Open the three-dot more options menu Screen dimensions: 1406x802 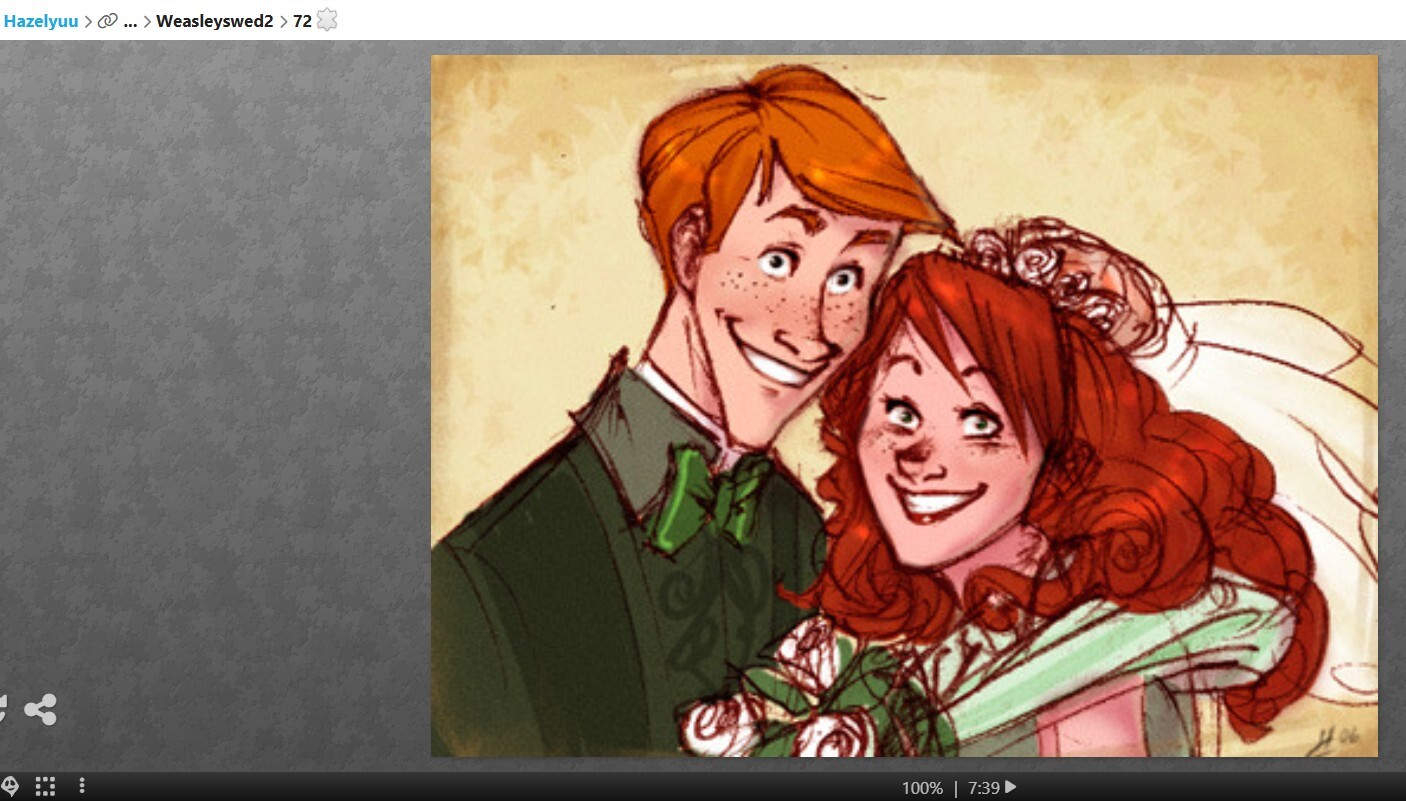82,786
